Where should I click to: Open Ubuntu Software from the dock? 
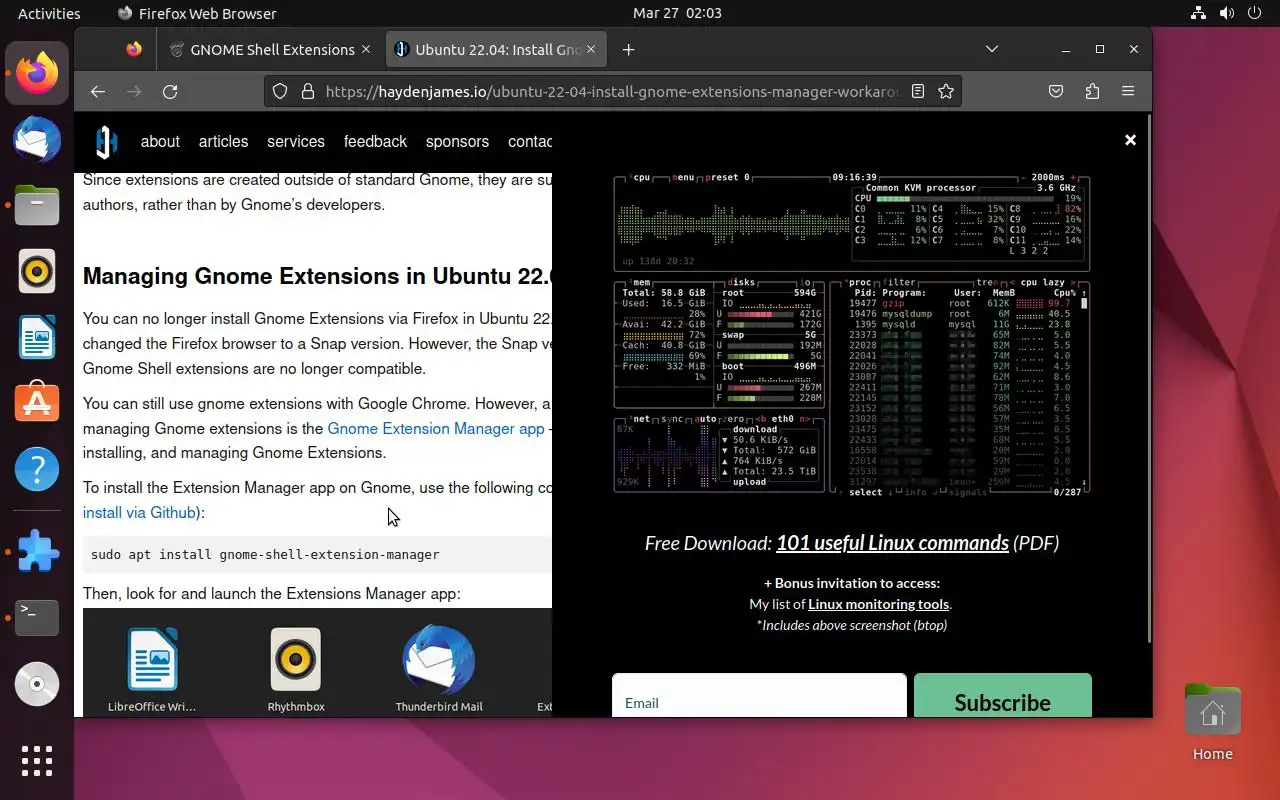(x=37, y=403)
